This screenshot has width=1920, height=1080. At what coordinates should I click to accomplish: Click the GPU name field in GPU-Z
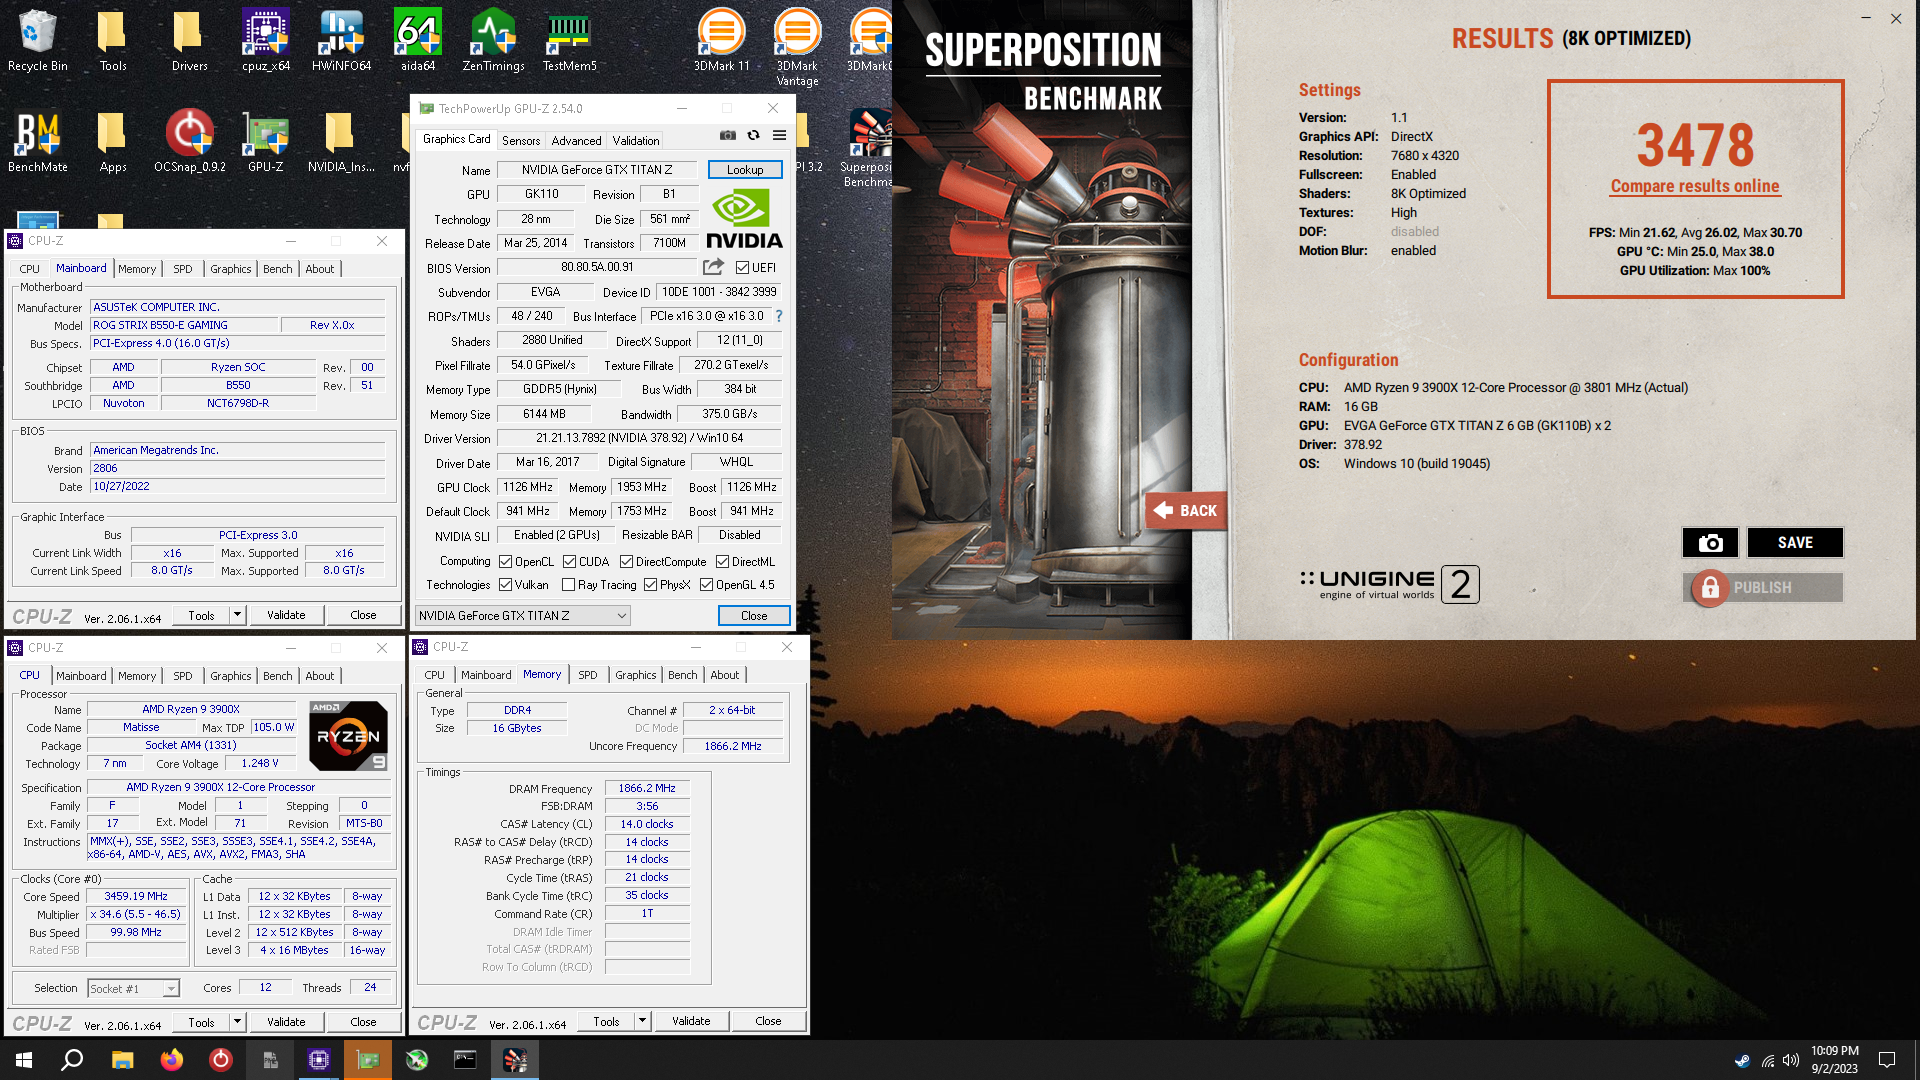[x=597, y=170]
